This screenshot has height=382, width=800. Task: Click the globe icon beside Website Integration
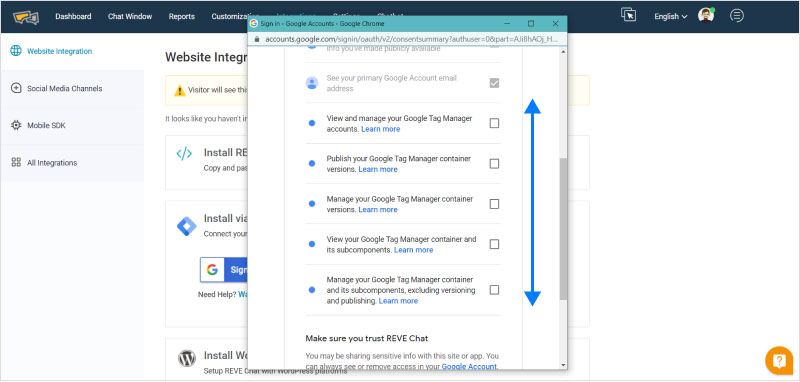coord(16,51)
